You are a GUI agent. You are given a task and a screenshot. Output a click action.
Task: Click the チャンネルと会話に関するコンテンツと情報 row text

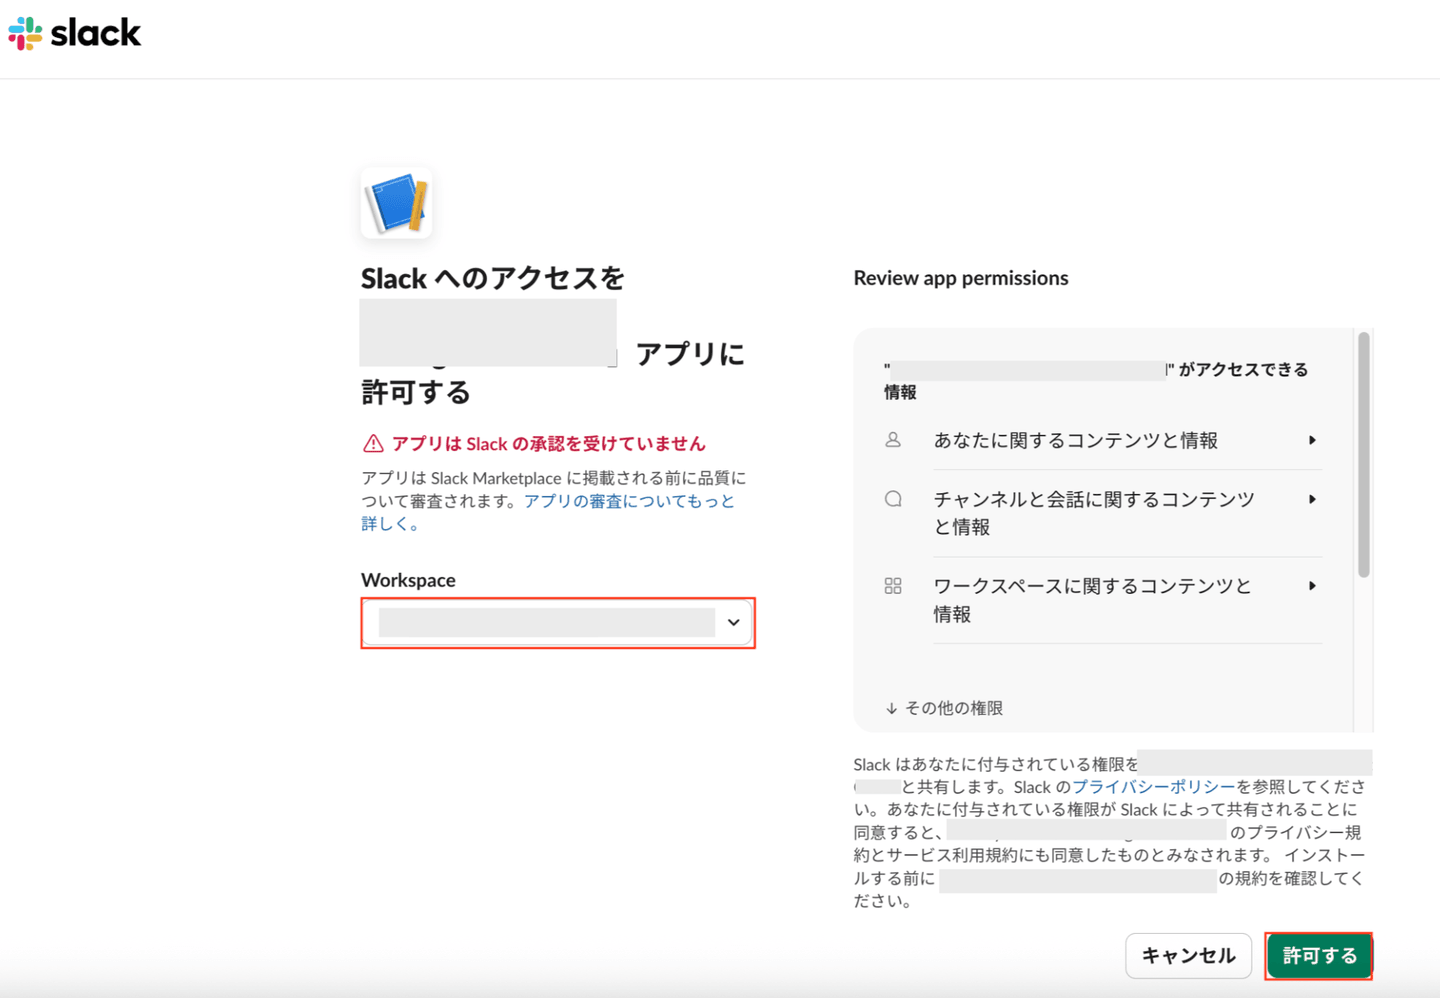[x=1094, y=513]
